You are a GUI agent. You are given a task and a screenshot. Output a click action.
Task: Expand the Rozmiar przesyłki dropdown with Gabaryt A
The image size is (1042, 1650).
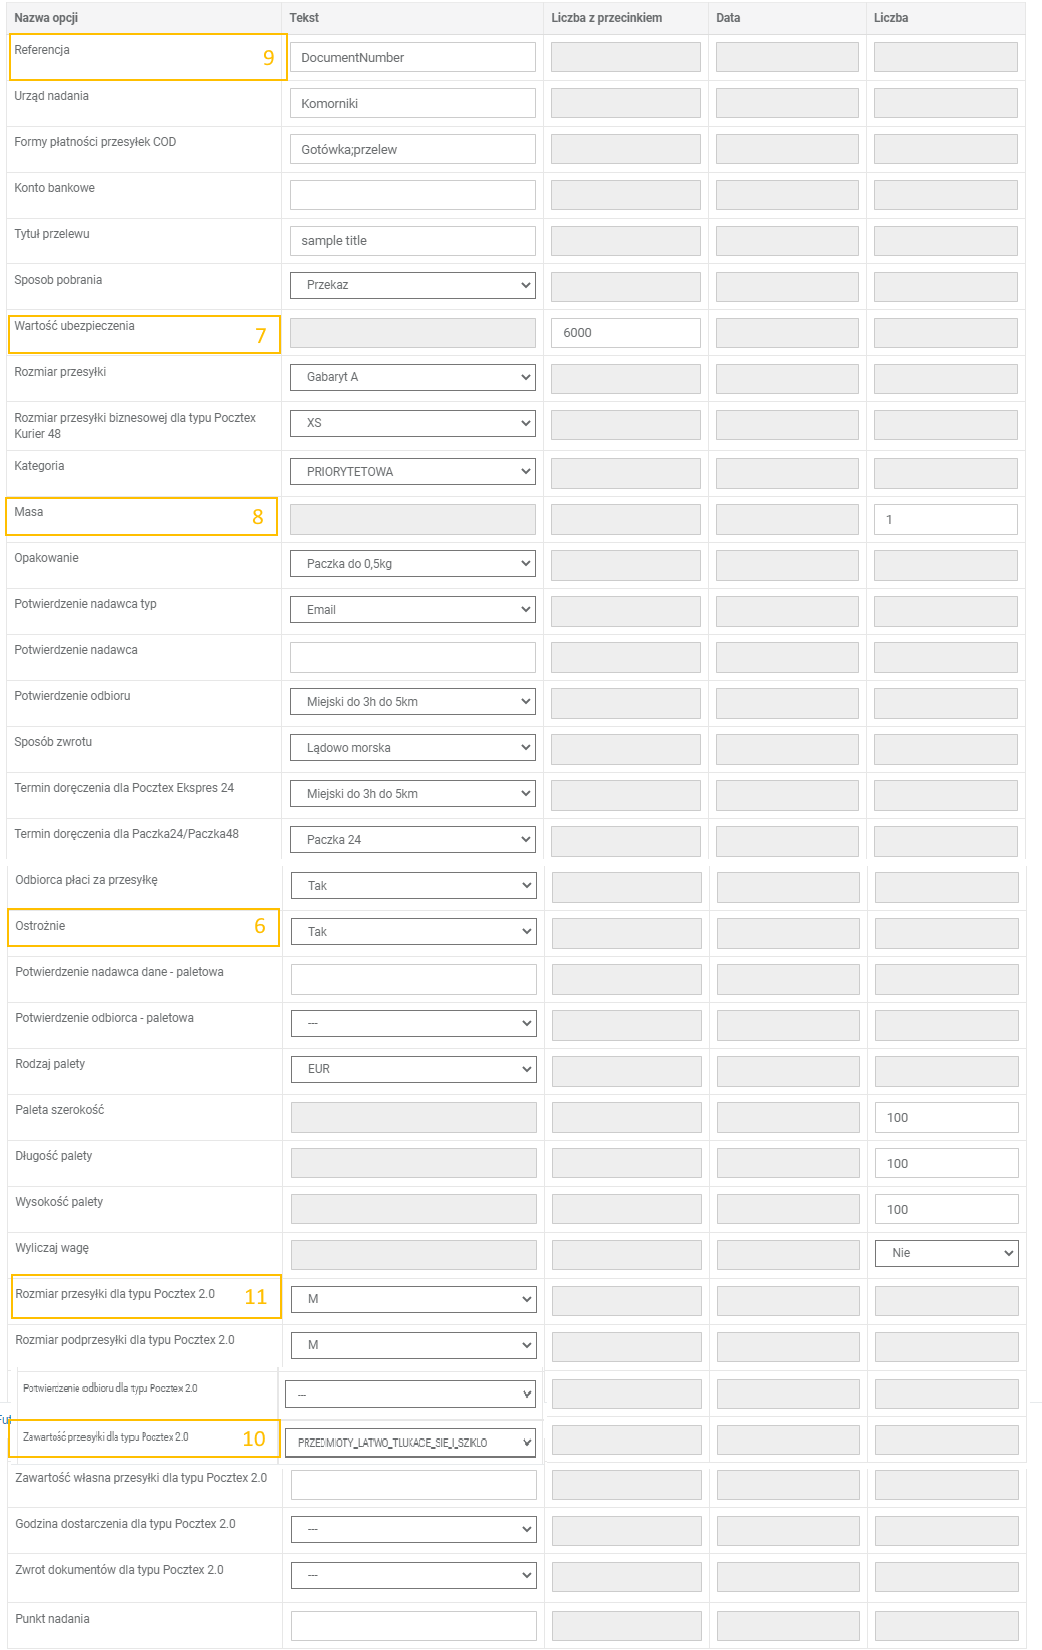point(412,377)
